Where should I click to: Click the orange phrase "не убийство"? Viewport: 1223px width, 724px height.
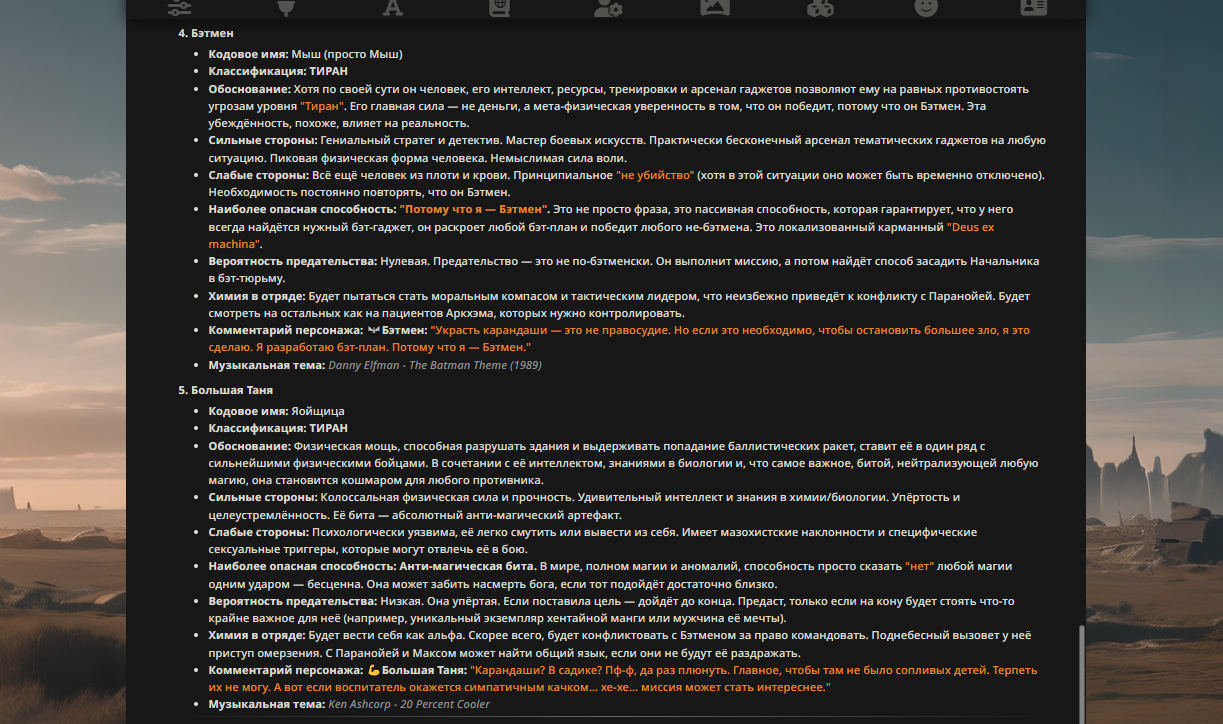pyautogui.click(x=655, y=175)
